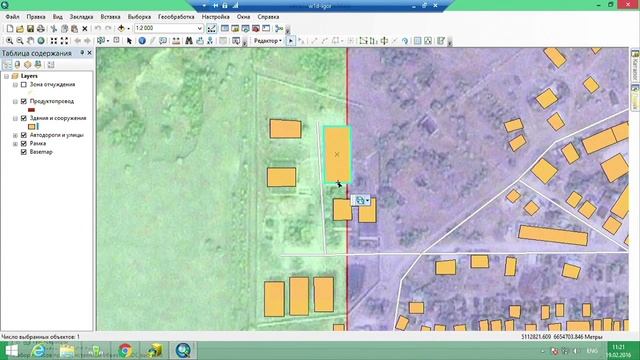Open the Windows Start button
This screenshot has width=640, height=360.
click(x=11, y=350)
